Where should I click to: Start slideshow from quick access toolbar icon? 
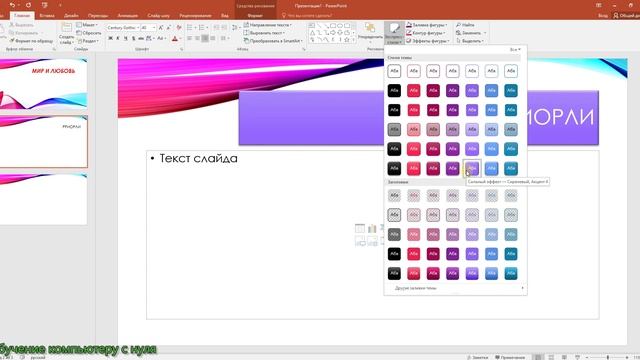point(44,5)
